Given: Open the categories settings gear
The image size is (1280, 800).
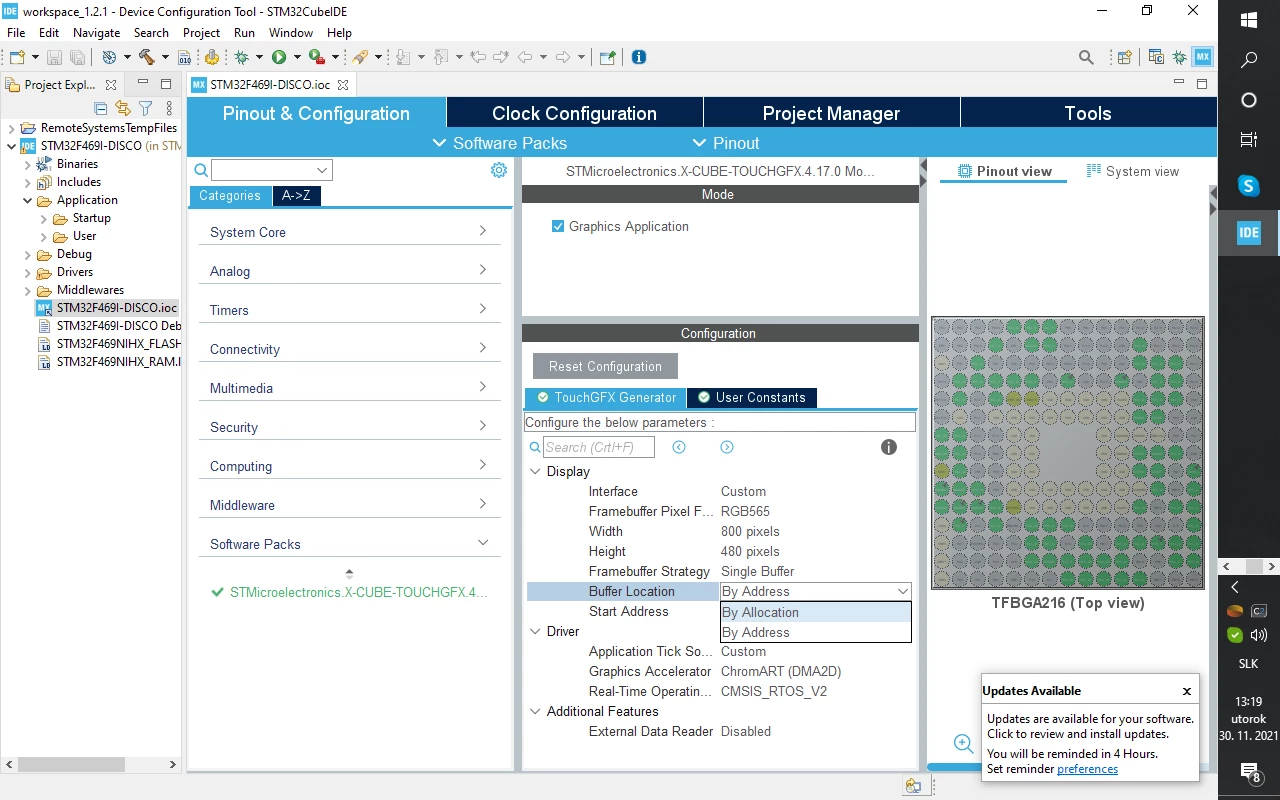Looking at the screenshot, I should pyautogui.click(x=499, y=170).
